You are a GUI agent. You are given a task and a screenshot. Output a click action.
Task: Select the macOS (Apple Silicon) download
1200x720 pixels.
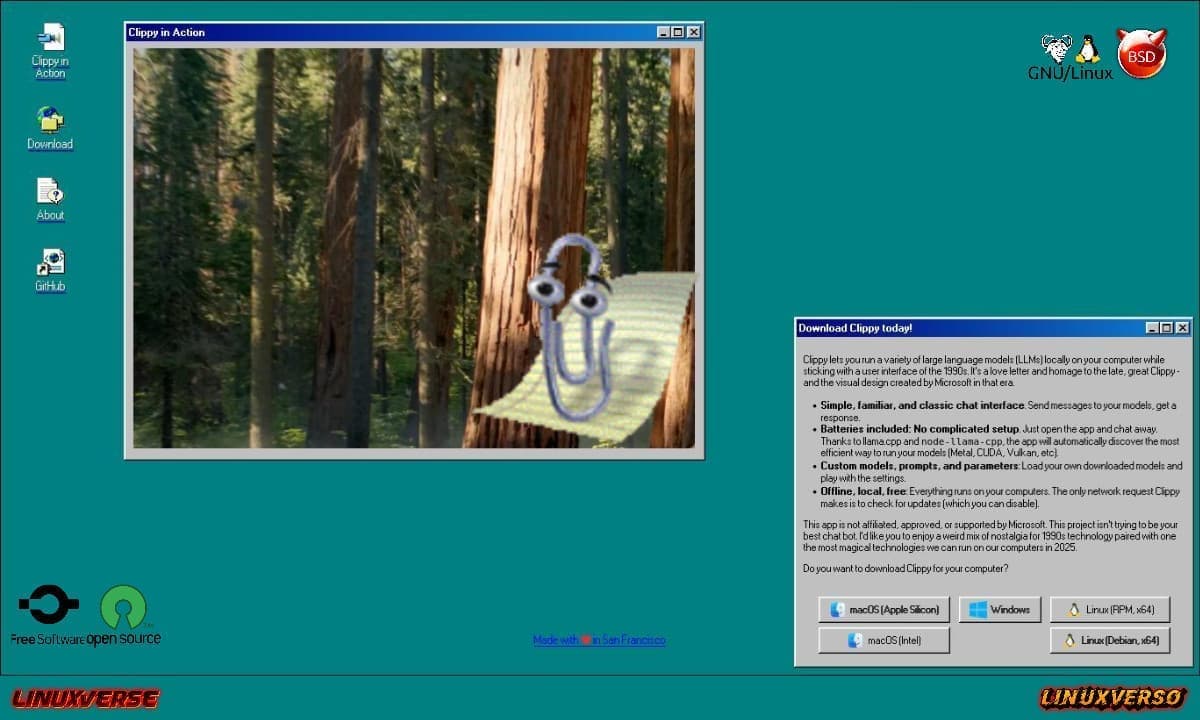883,609
